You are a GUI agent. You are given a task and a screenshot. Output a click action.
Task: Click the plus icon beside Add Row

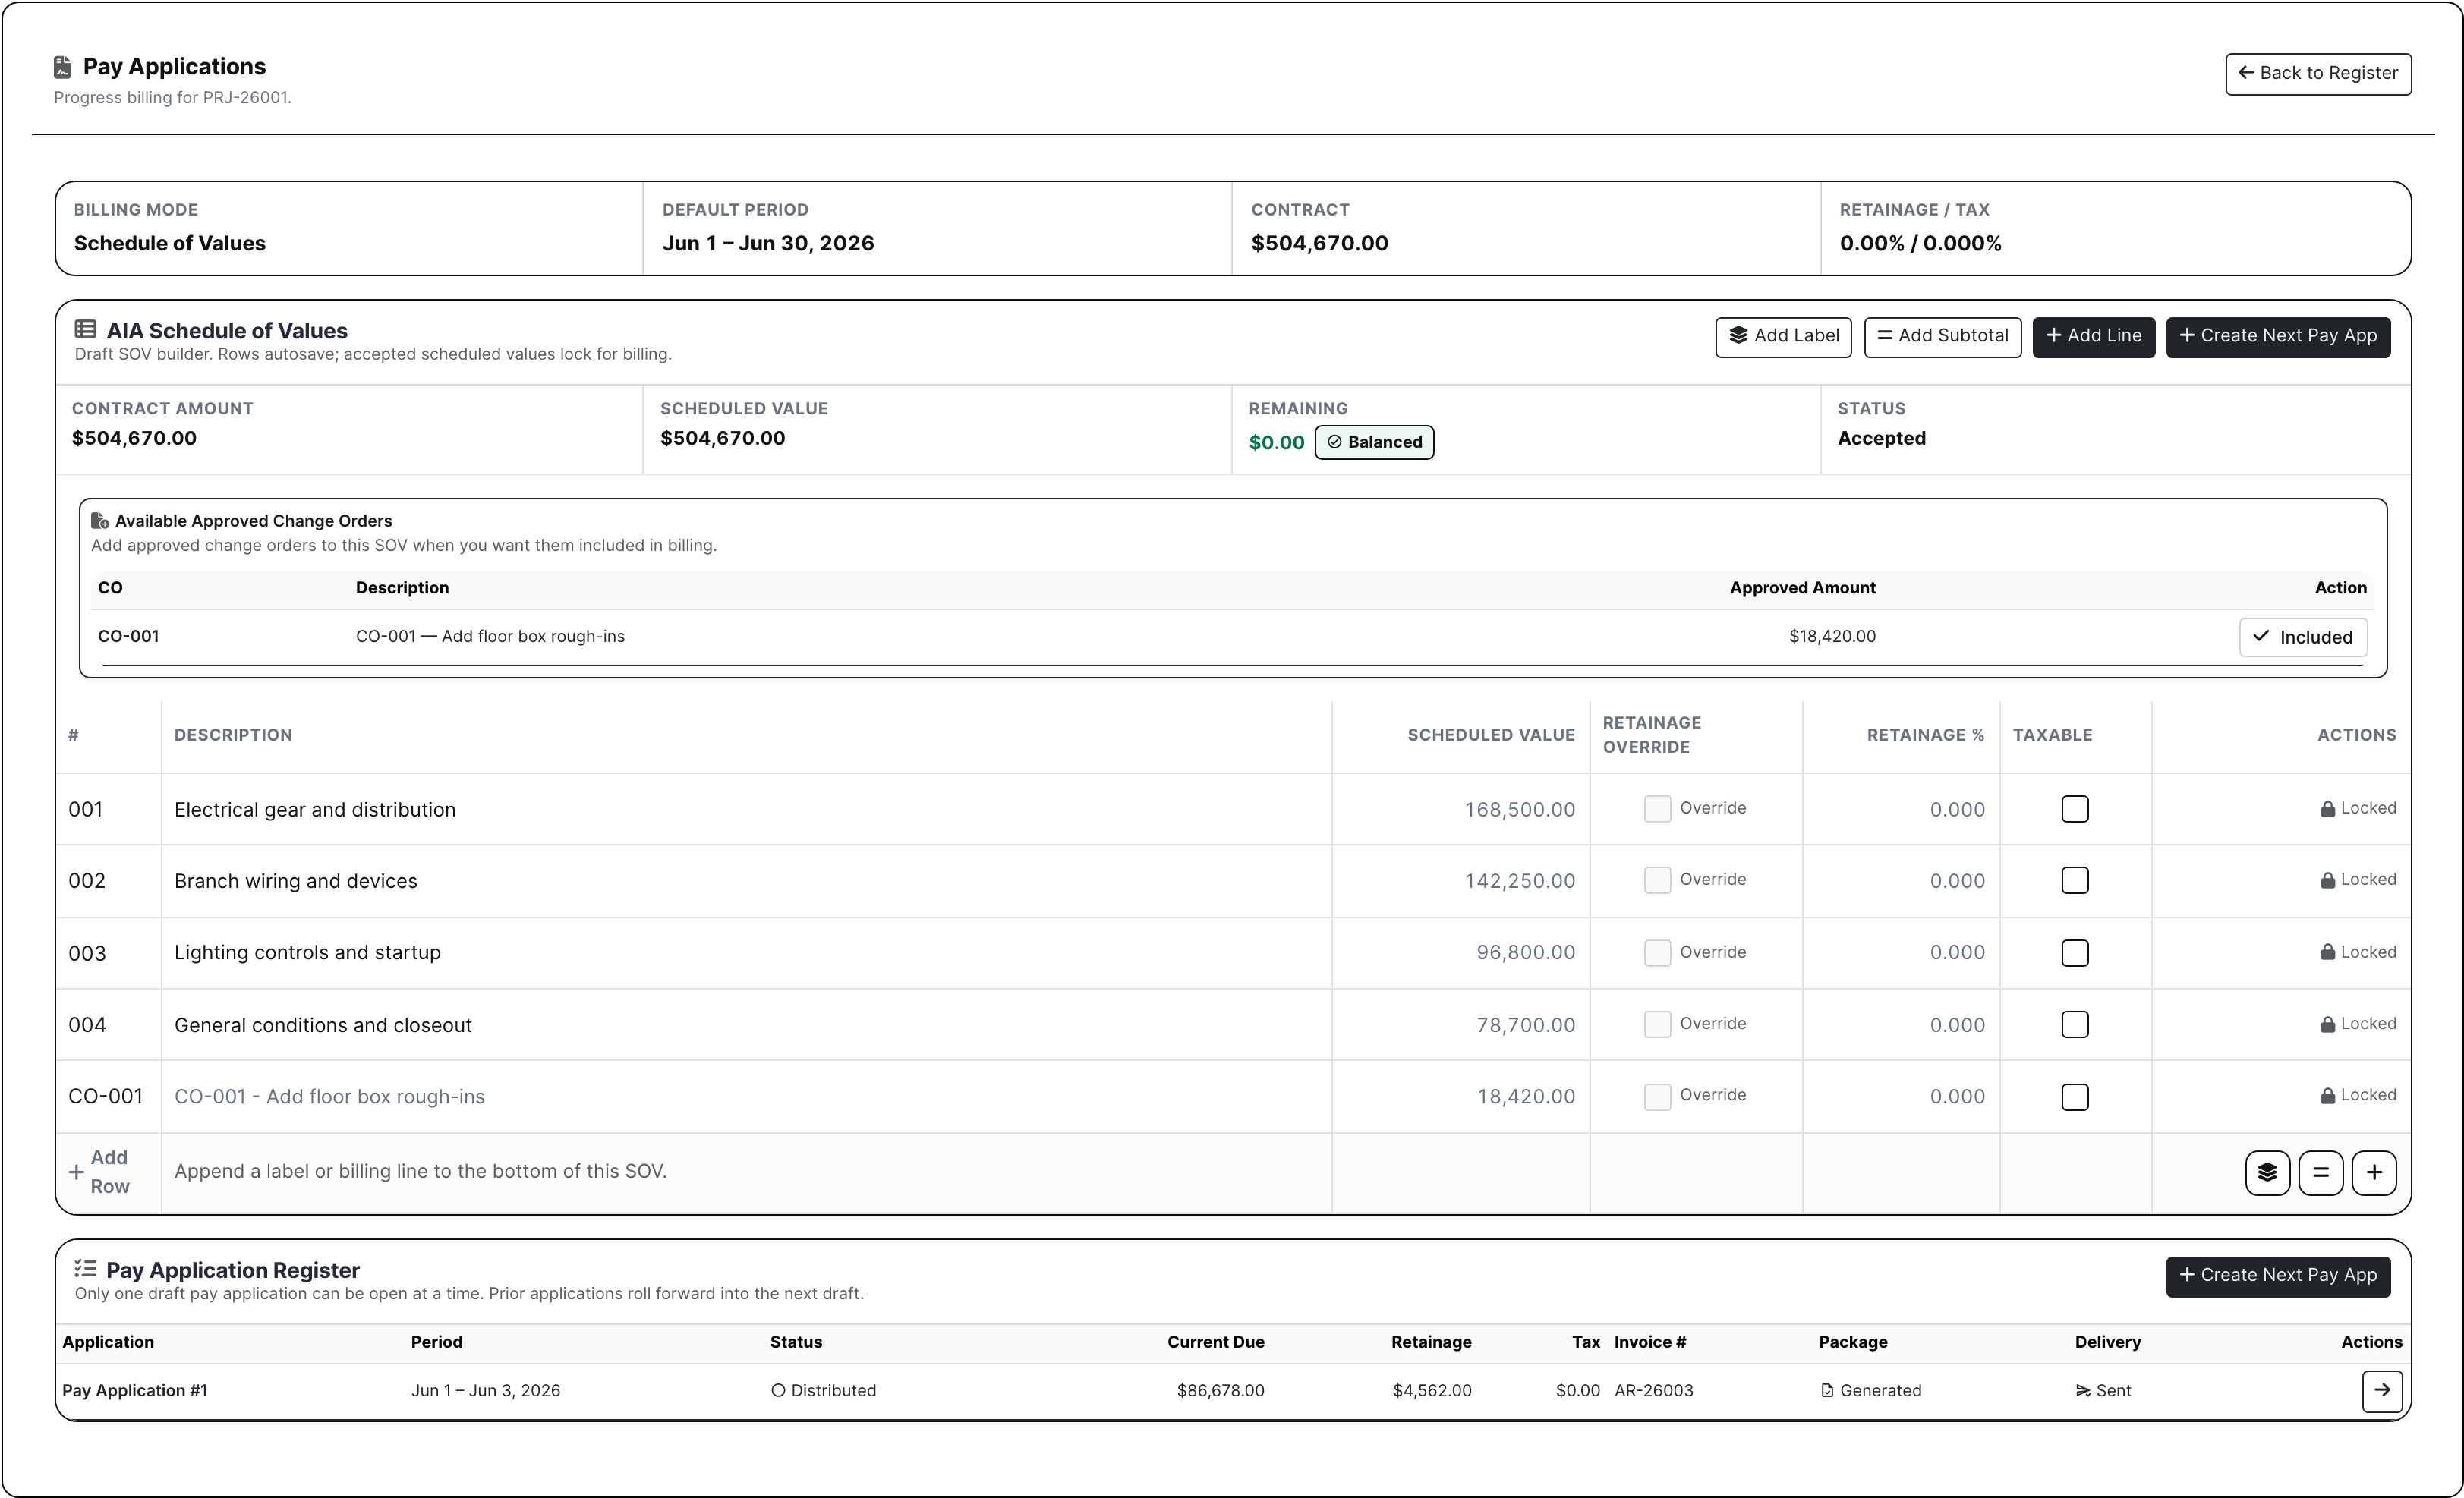[x=76, y=1172]
